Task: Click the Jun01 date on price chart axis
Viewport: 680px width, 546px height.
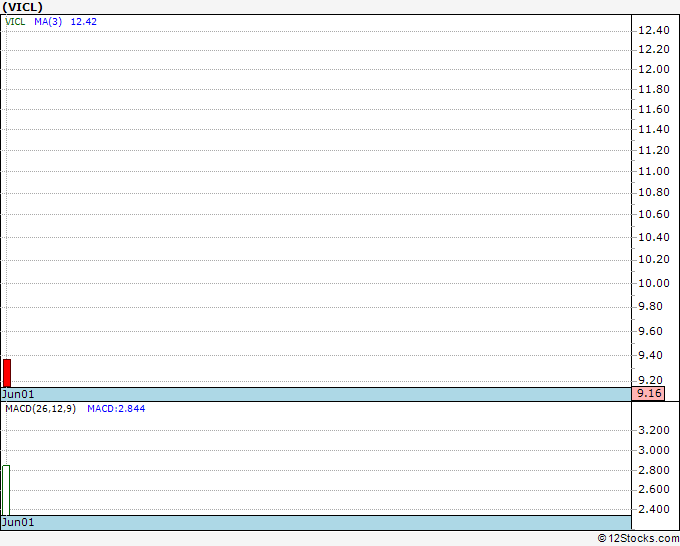Action: click(18, 394)
